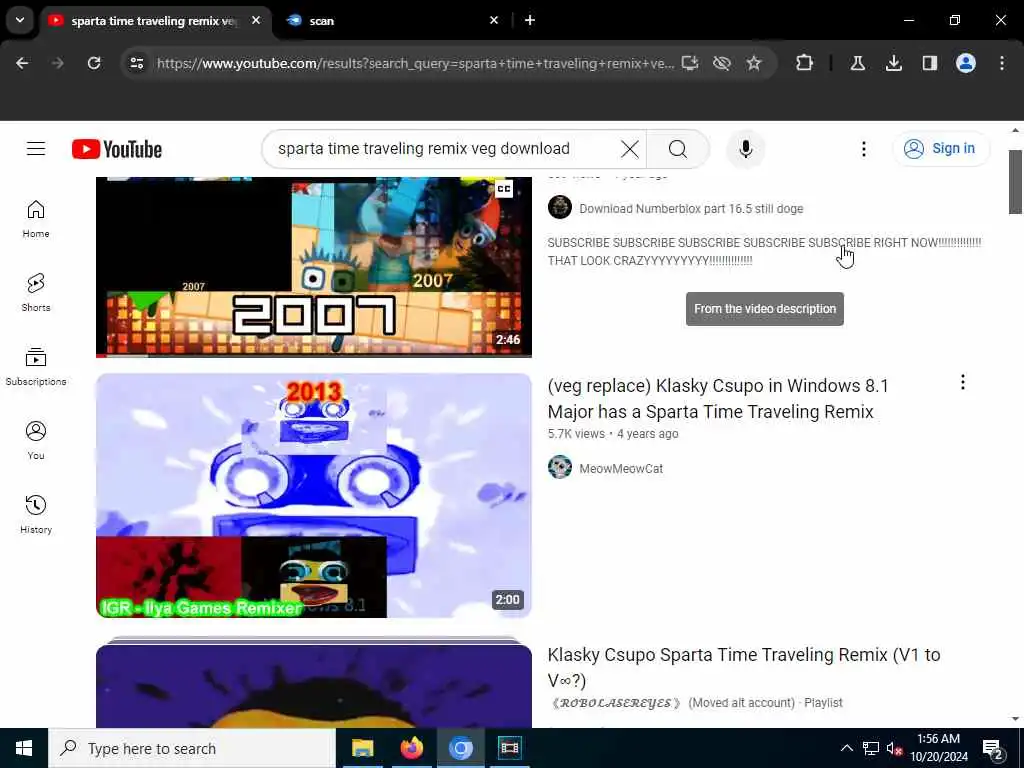The image size is (1024, 768).
Task: Close the scan tab
Action: coord(494,20)
